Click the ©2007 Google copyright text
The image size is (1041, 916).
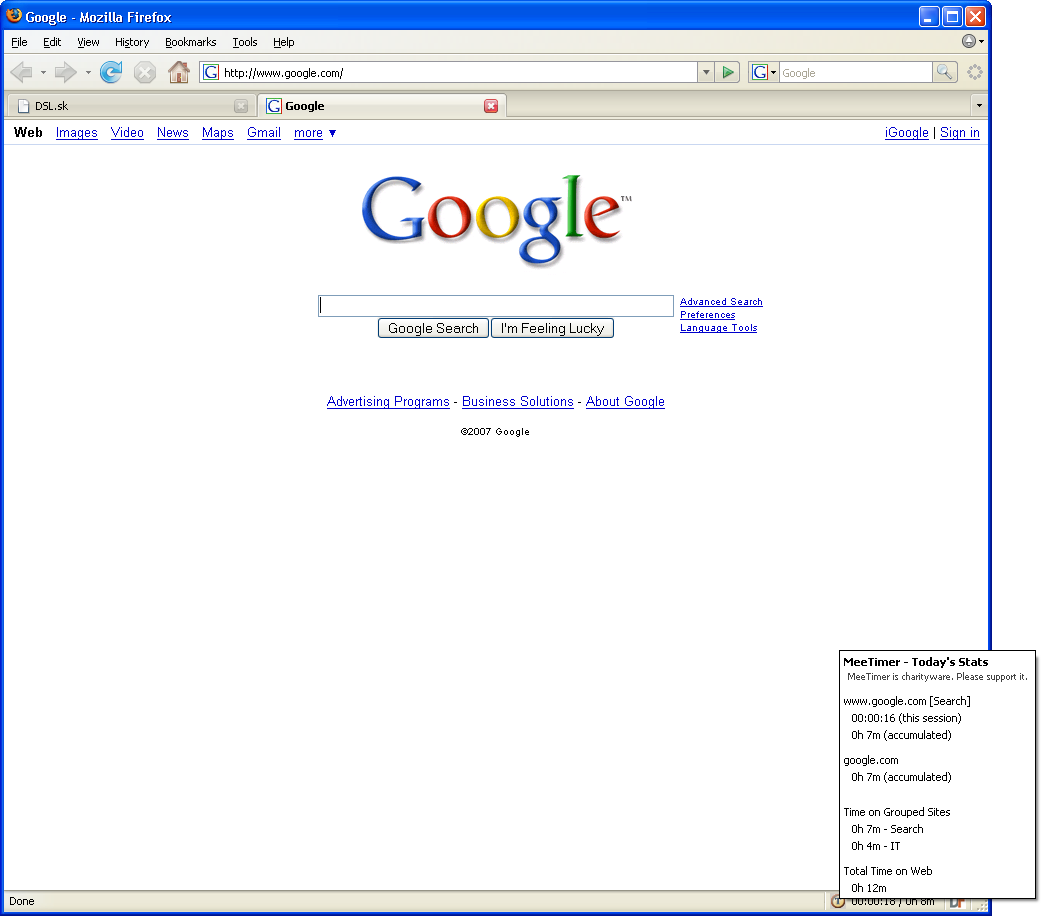(495, 431)
